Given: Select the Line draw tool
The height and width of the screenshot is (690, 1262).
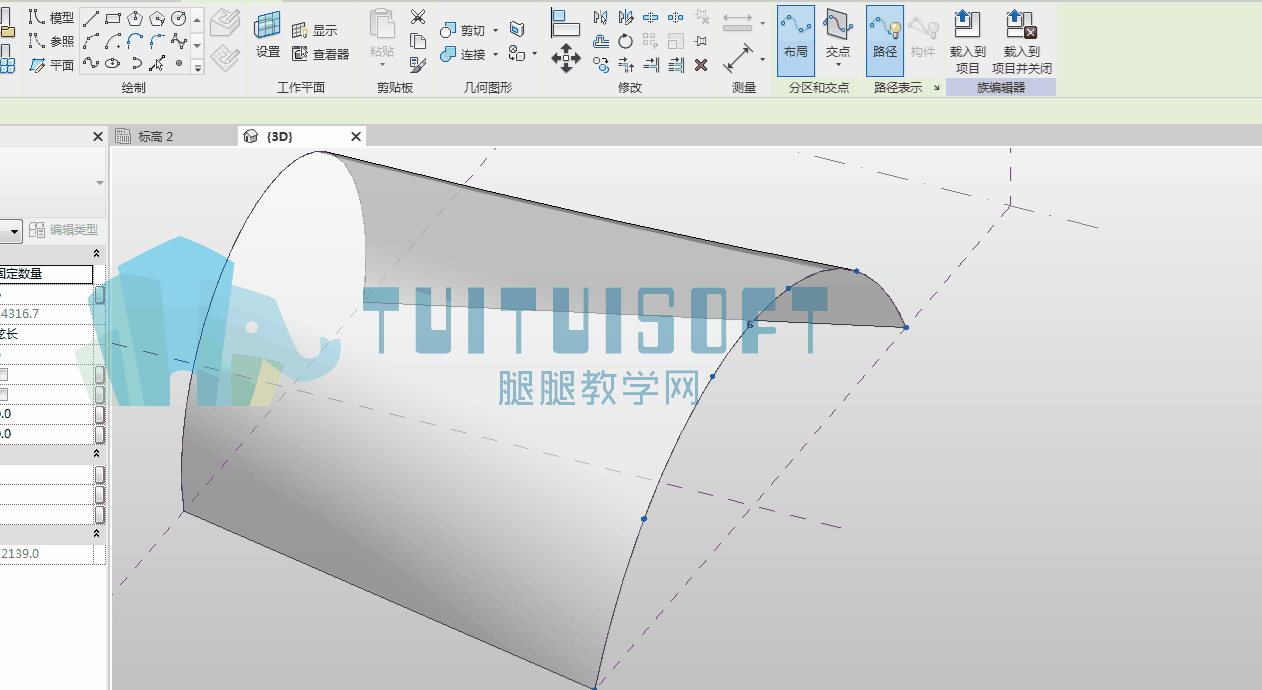Looking at the screenshot, I should click(x=91, y=19).
